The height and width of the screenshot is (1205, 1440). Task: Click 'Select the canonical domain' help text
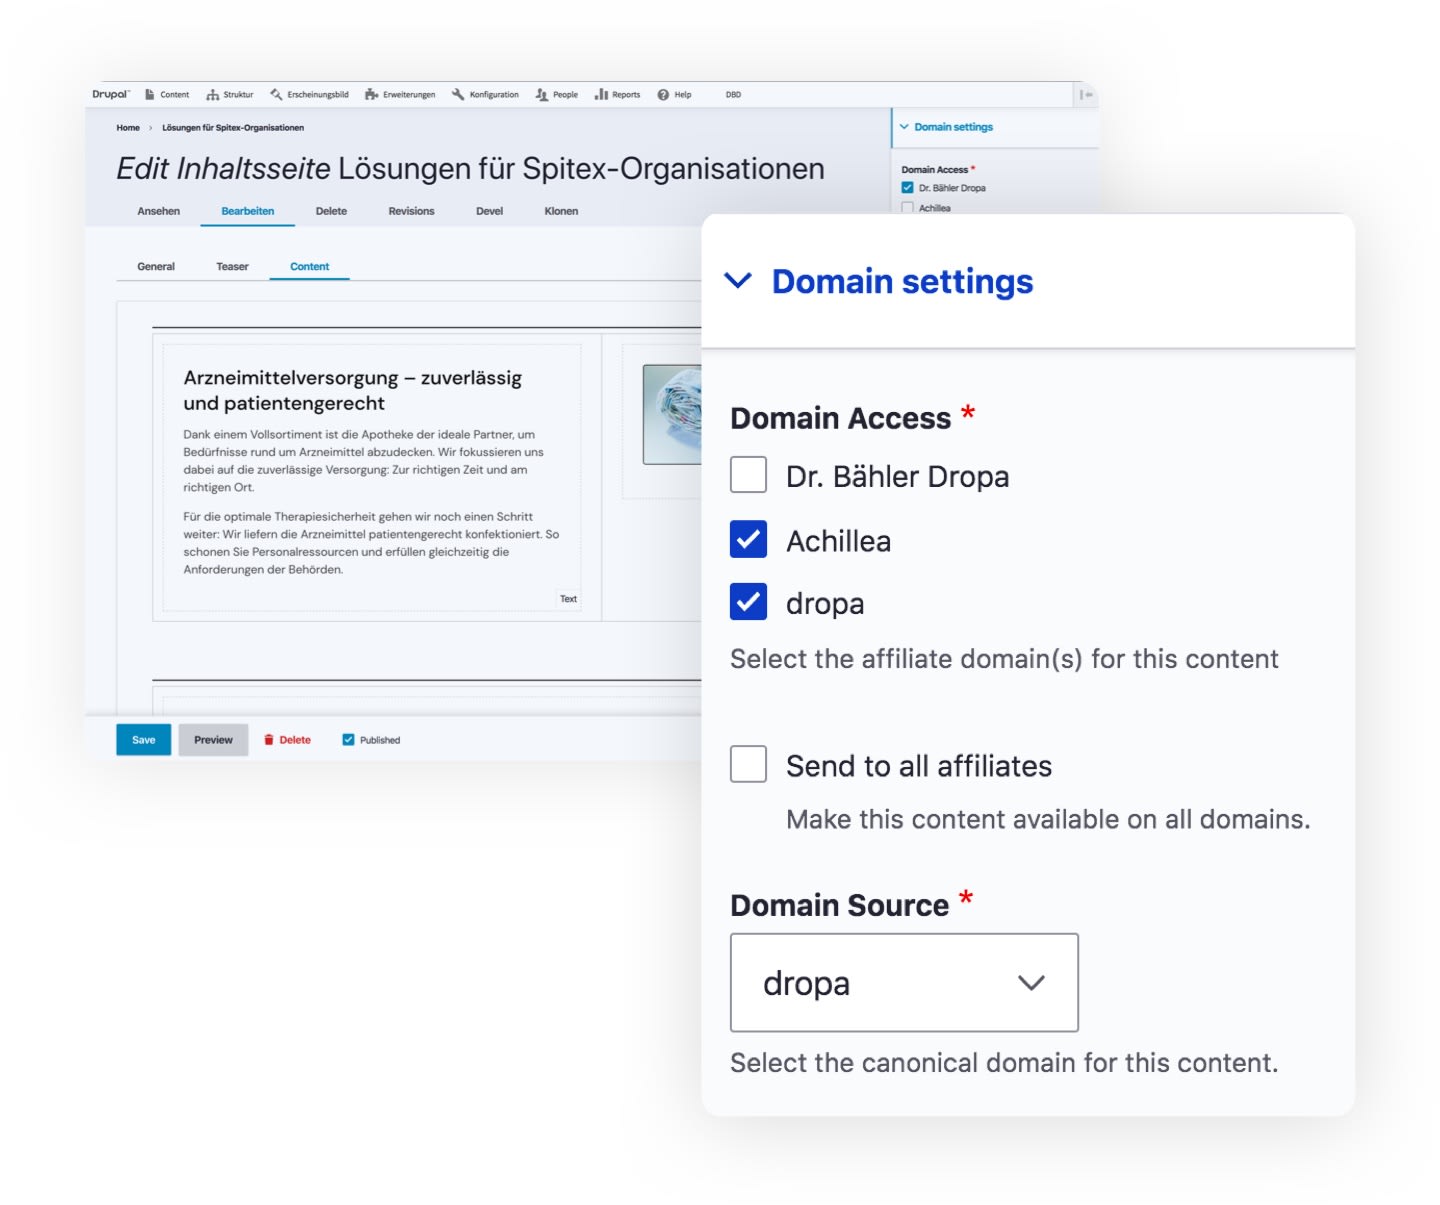point(1004,1063)
